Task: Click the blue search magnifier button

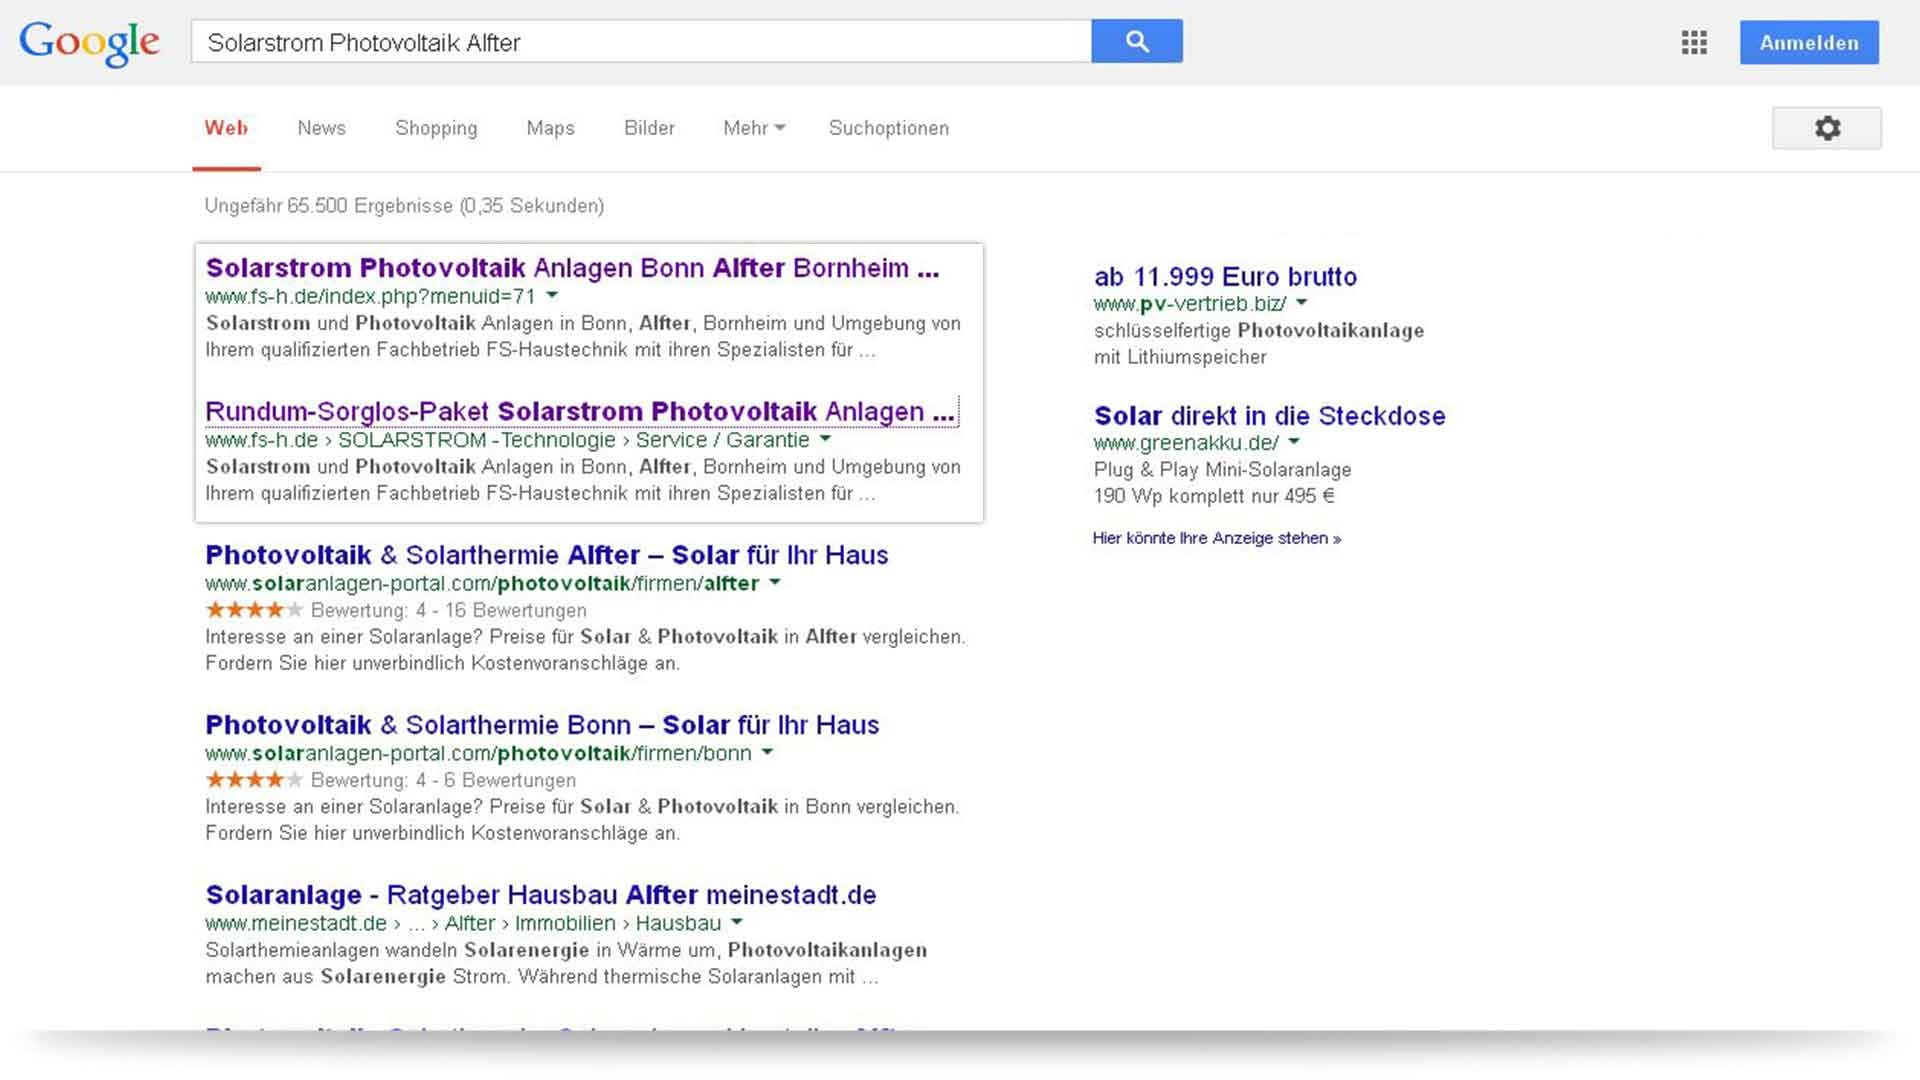Action: pos(1137,41)
